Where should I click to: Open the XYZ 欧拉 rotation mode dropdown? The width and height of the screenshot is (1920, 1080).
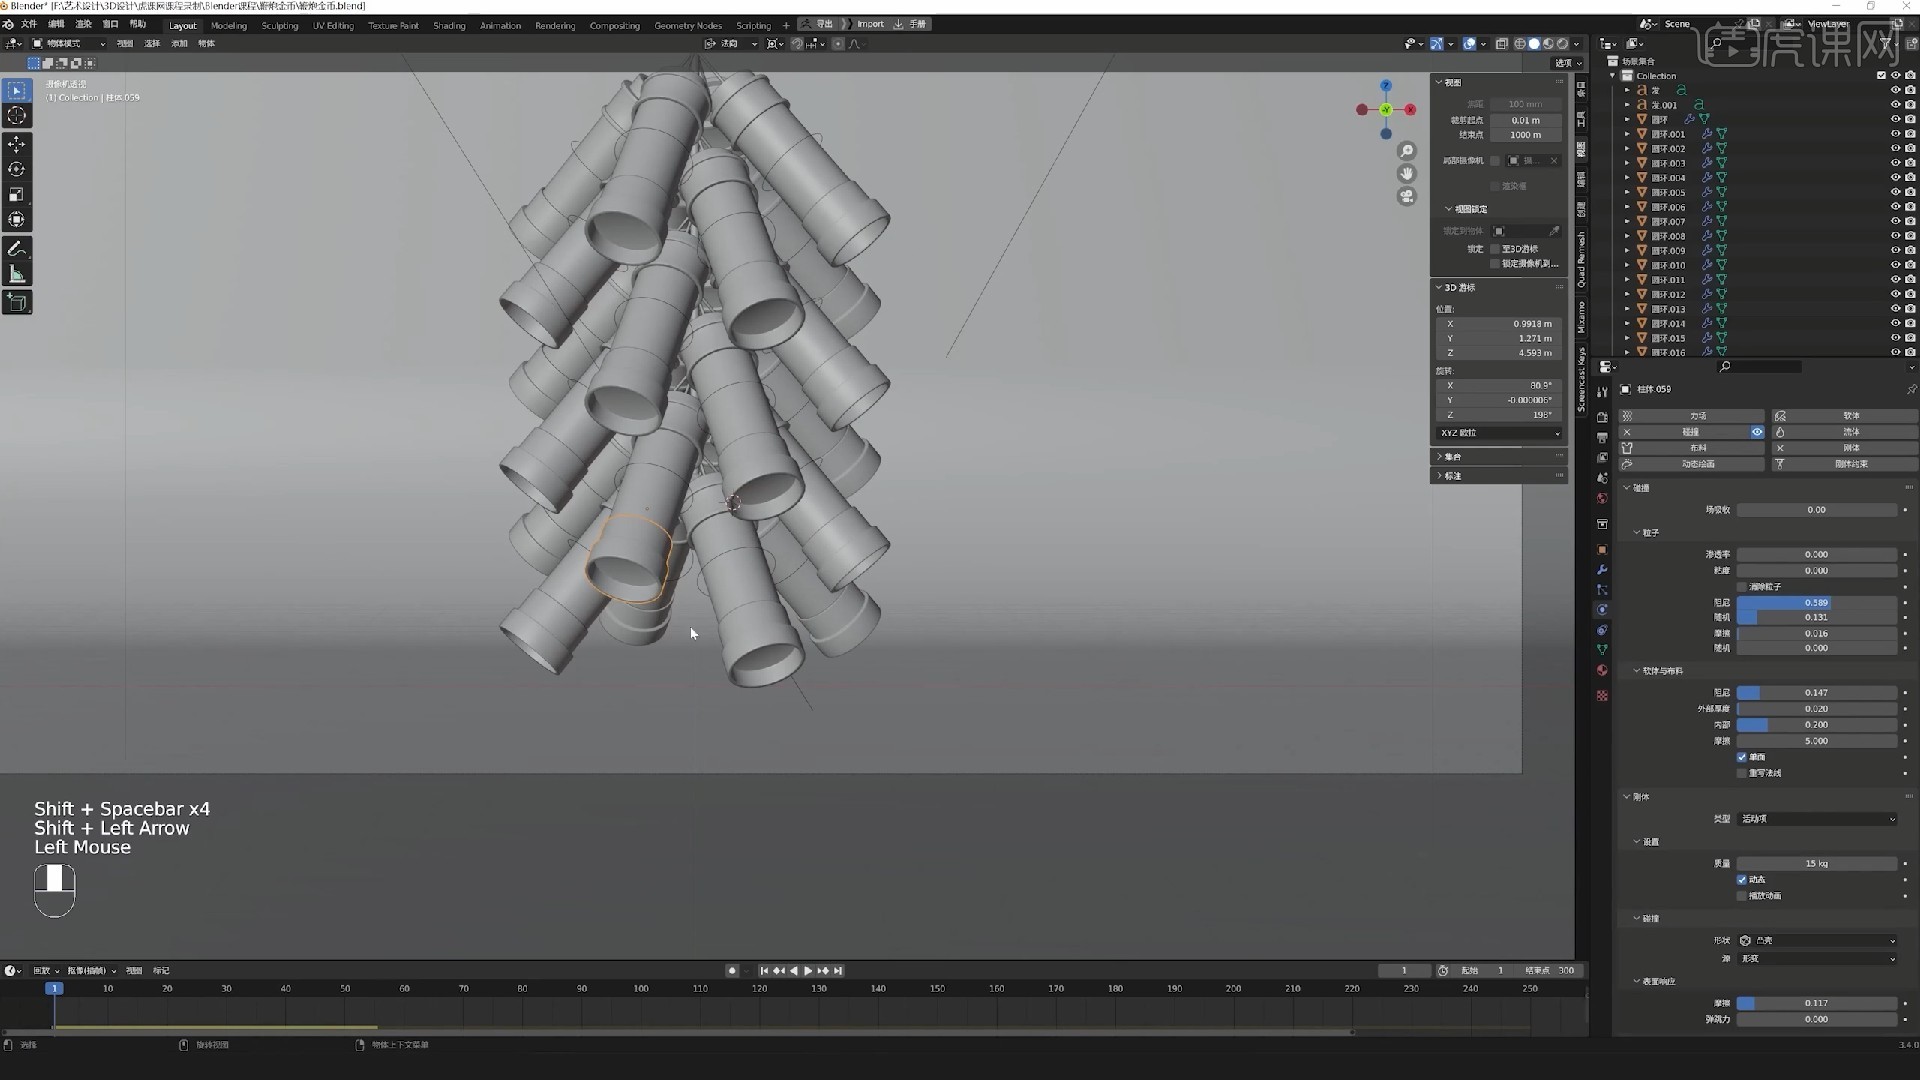pyautogui.click(x=1499, y=433)
